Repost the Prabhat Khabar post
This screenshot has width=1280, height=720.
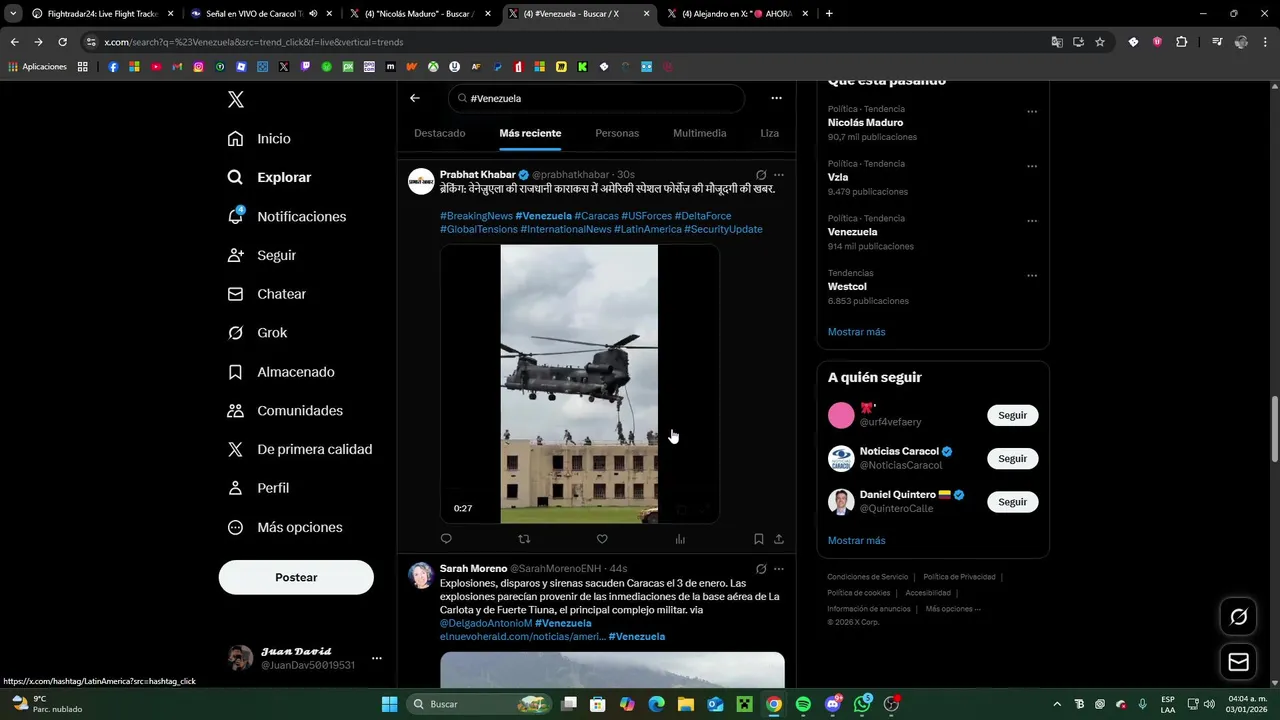pyautogui.click(x=524, y=539)
